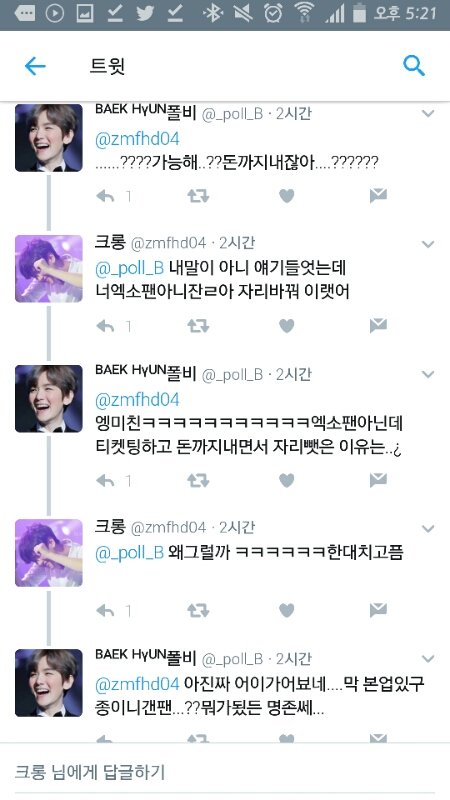View 크롱's purple profile picture in 내말이 tweet
This screenshot has height=800, width=450.
pyautogui.click(x=48, y=268)
